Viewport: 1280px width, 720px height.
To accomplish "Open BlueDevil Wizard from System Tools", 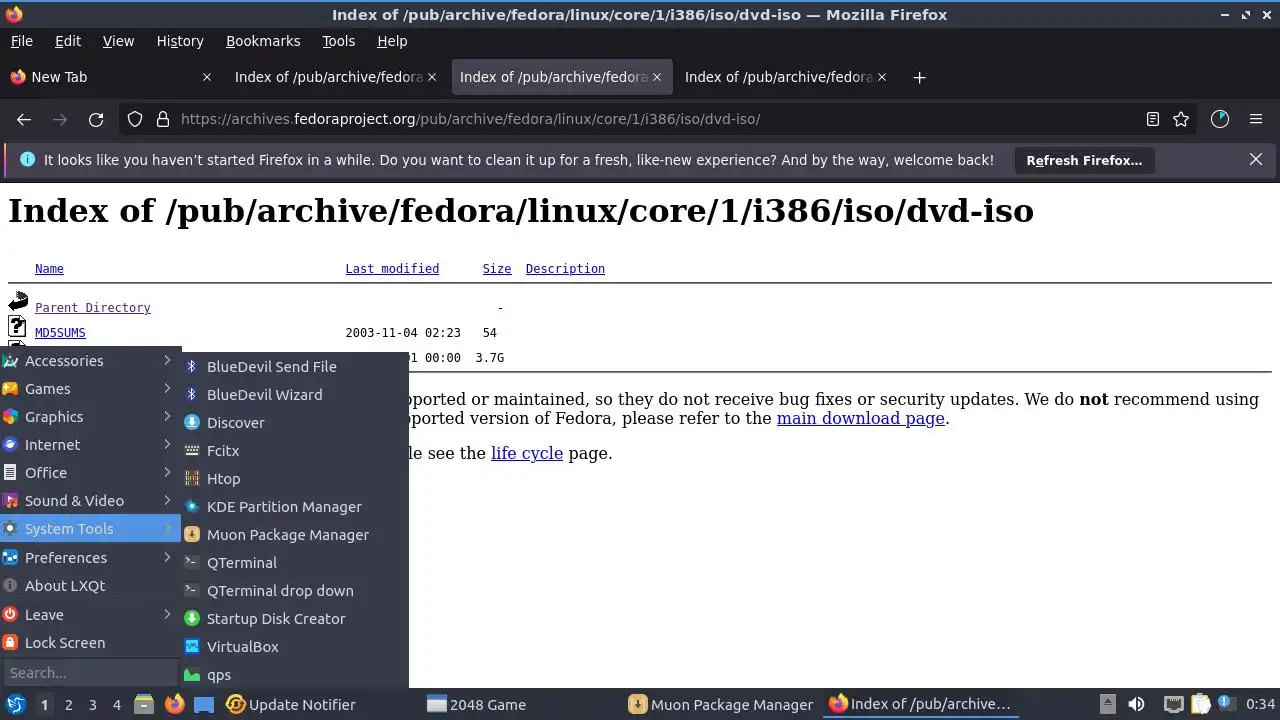I will click(x=295, y=395).
